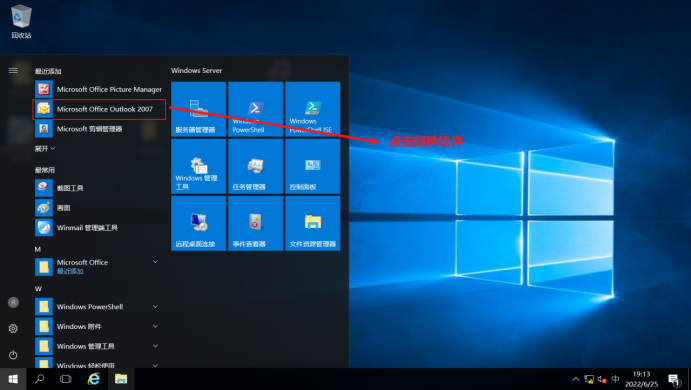
Task: Open the clock and date
Action: pyautogui.click(x=641, y=379)
